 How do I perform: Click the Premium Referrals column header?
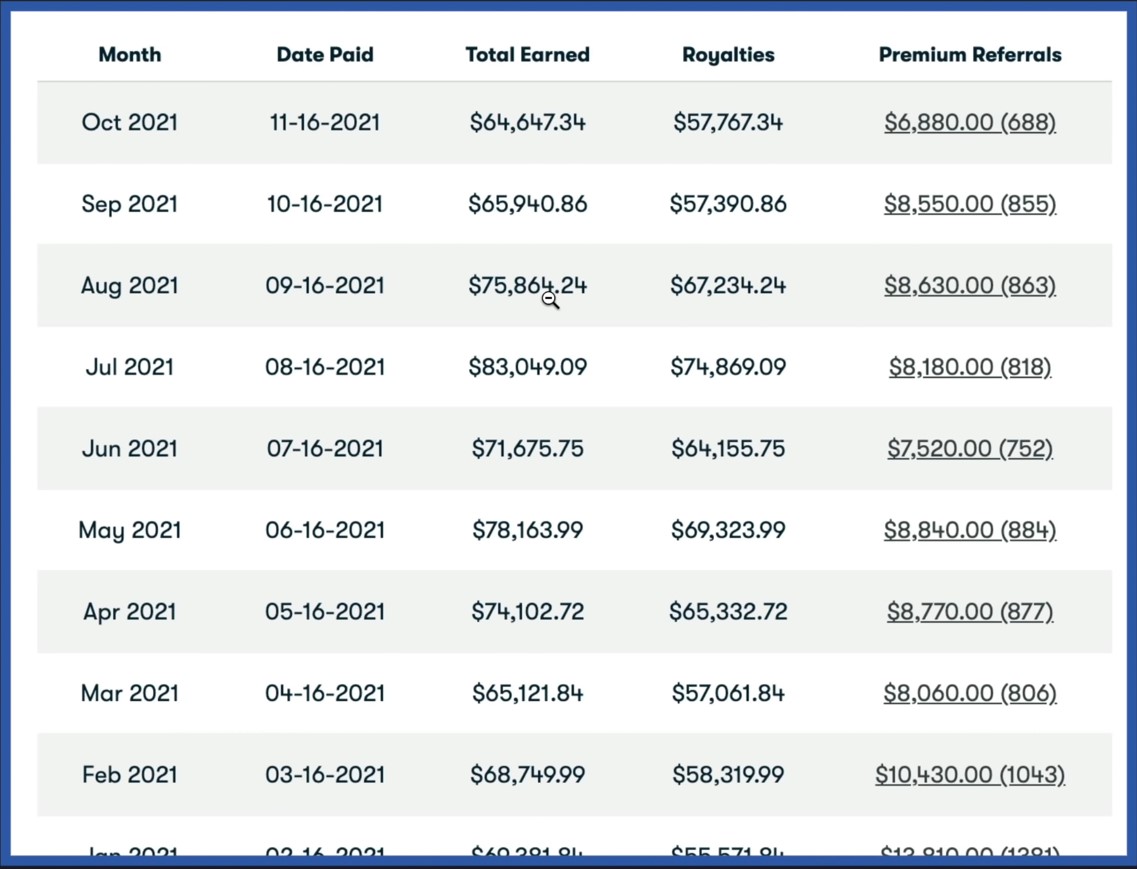(970, 55)
